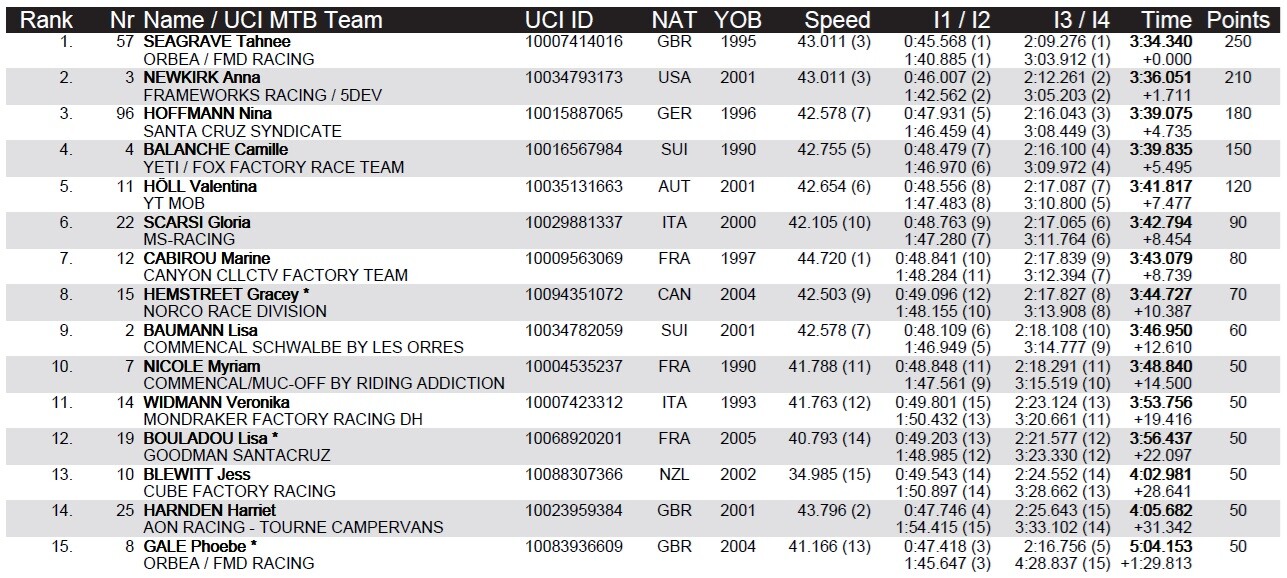The height and width of the screenshot is (578, 1287).
Task: Click BLEWITT Jess's nationality NZL
Action: [x=674, y=474]
